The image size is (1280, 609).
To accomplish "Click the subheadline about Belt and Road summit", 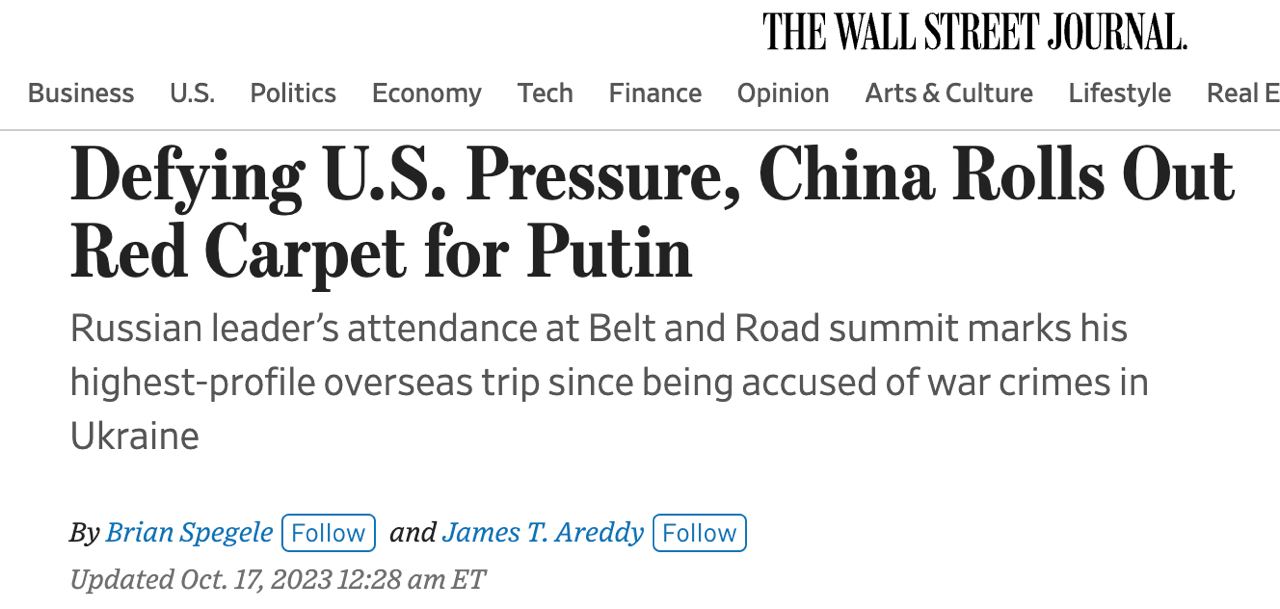I will [608, 382].
